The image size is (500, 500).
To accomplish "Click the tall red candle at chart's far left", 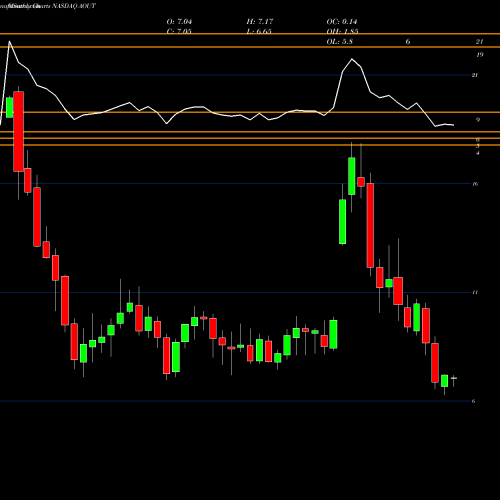I will (x=19, y=131).
